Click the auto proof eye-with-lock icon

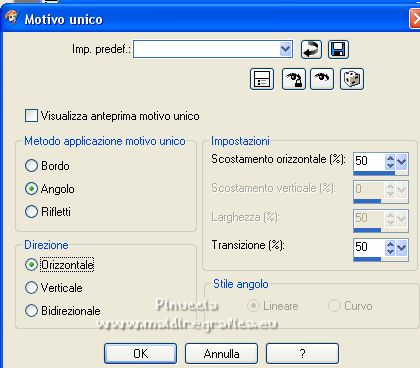[294, 79]
